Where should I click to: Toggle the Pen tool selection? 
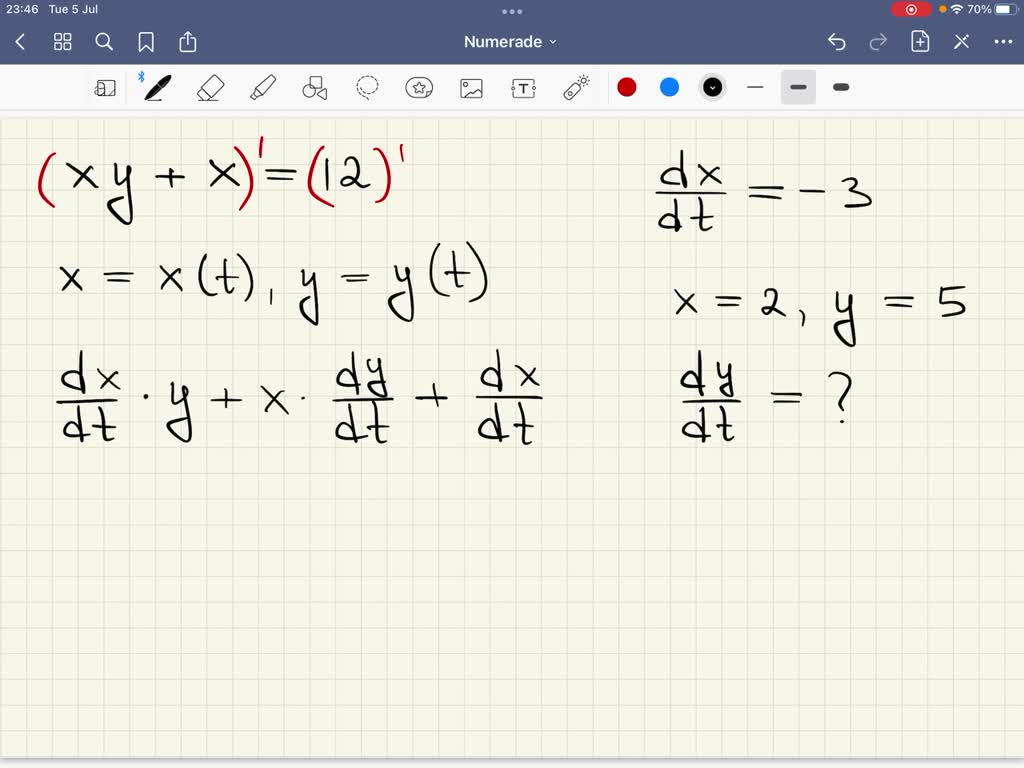(155, 87)
